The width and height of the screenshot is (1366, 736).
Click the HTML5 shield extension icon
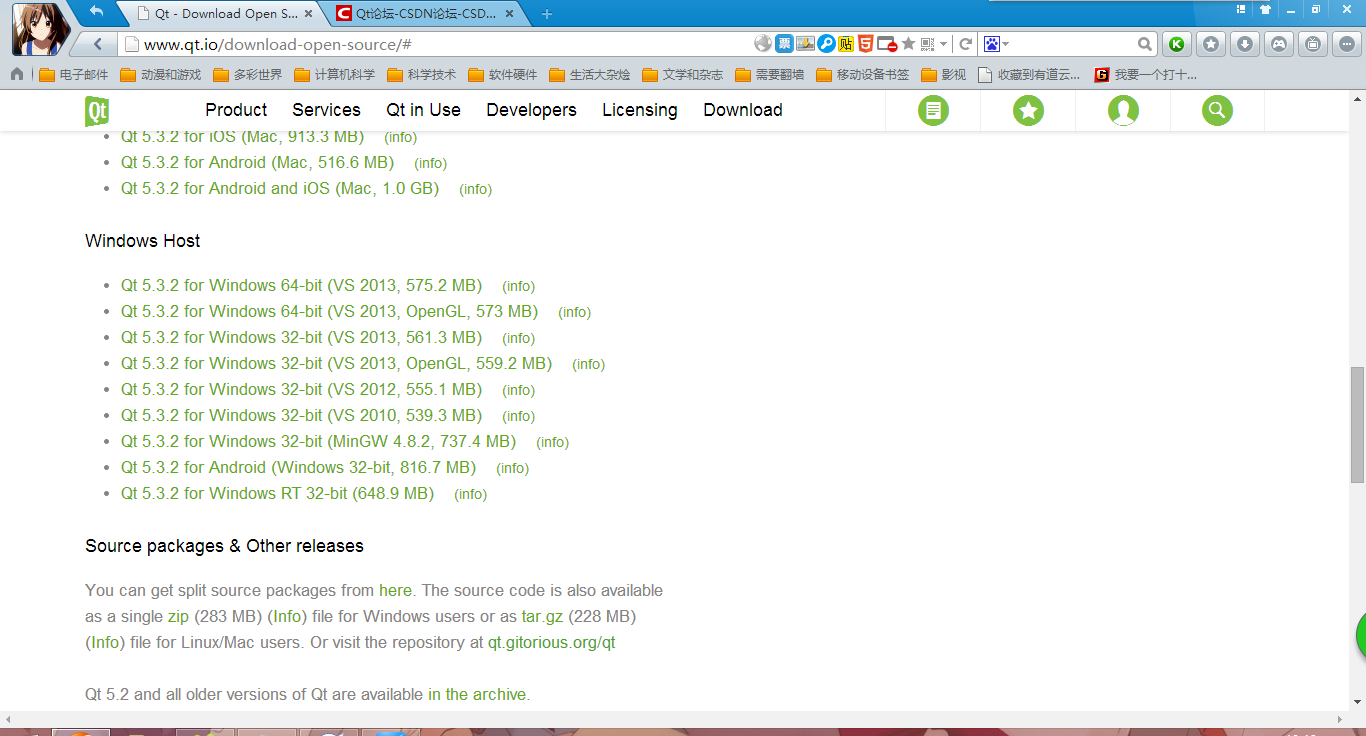point(865,43)
